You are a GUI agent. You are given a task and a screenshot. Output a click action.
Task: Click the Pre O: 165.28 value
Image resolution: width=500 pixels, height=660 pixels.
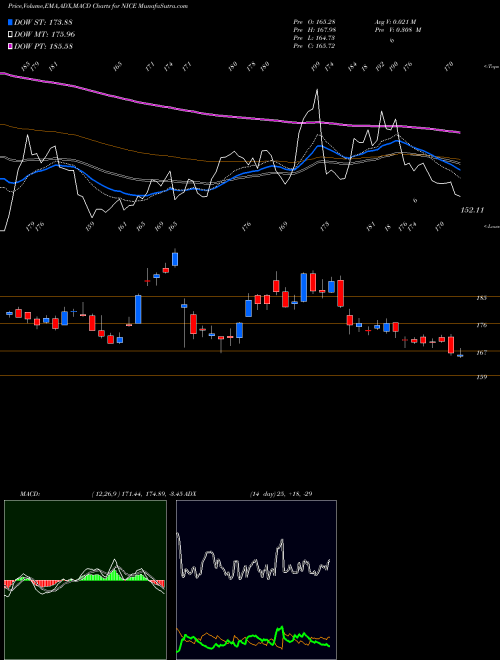[314, 22]
